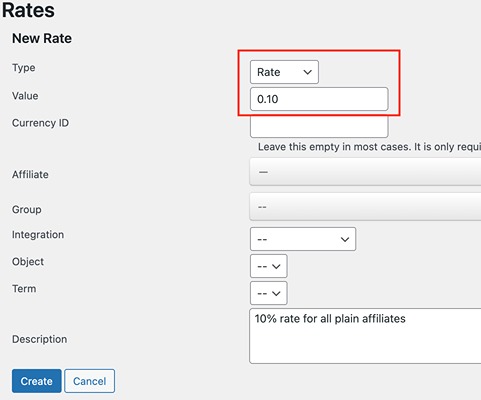This screenshot has height=400, width=481.
Task: Click the Group label text
Action: [27, 210]
